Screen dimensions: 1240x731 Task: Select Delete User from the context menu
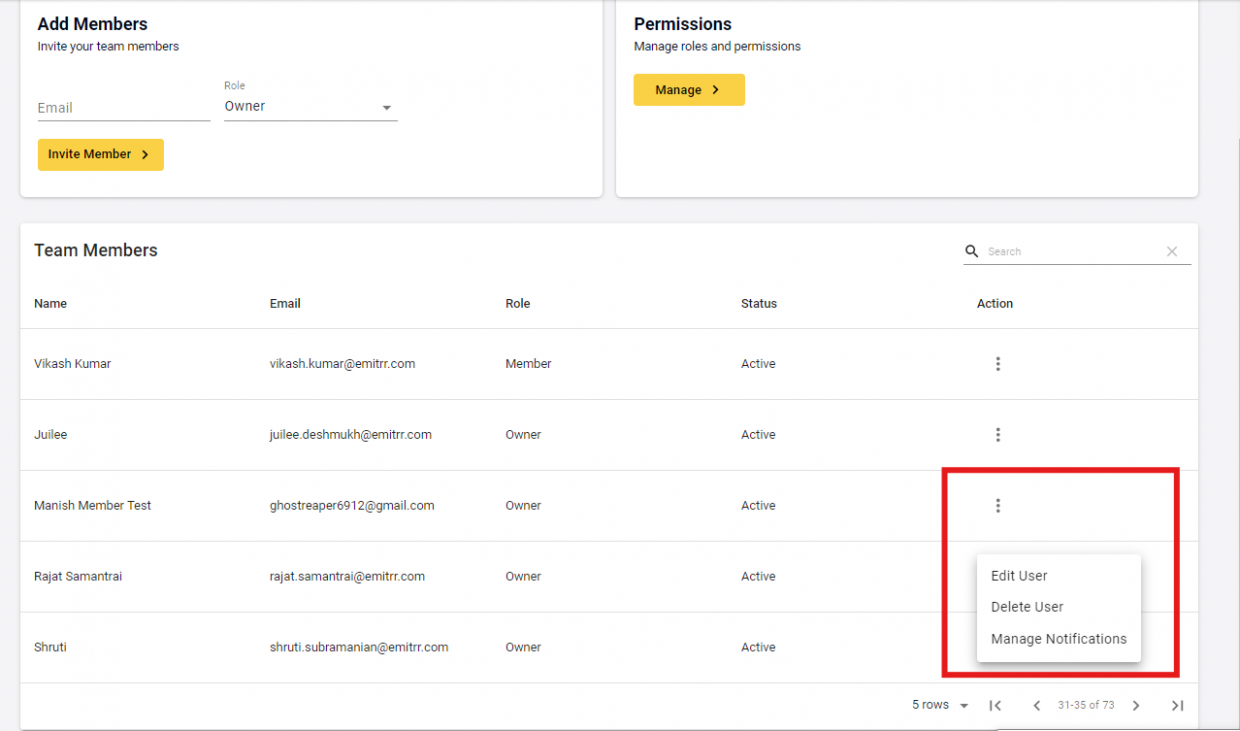point(1027,607)
